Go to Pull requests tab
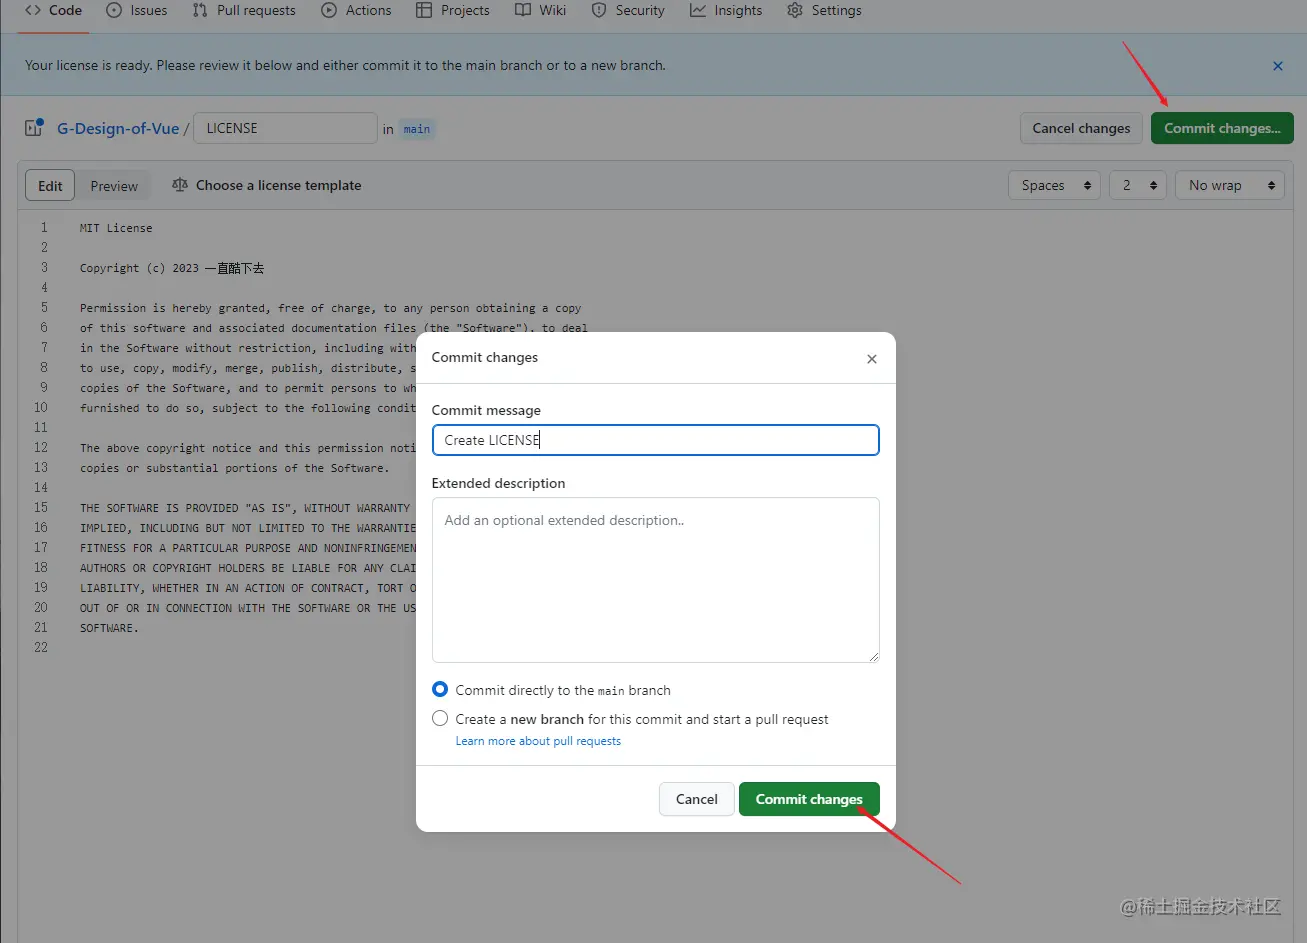 (244, 10)
